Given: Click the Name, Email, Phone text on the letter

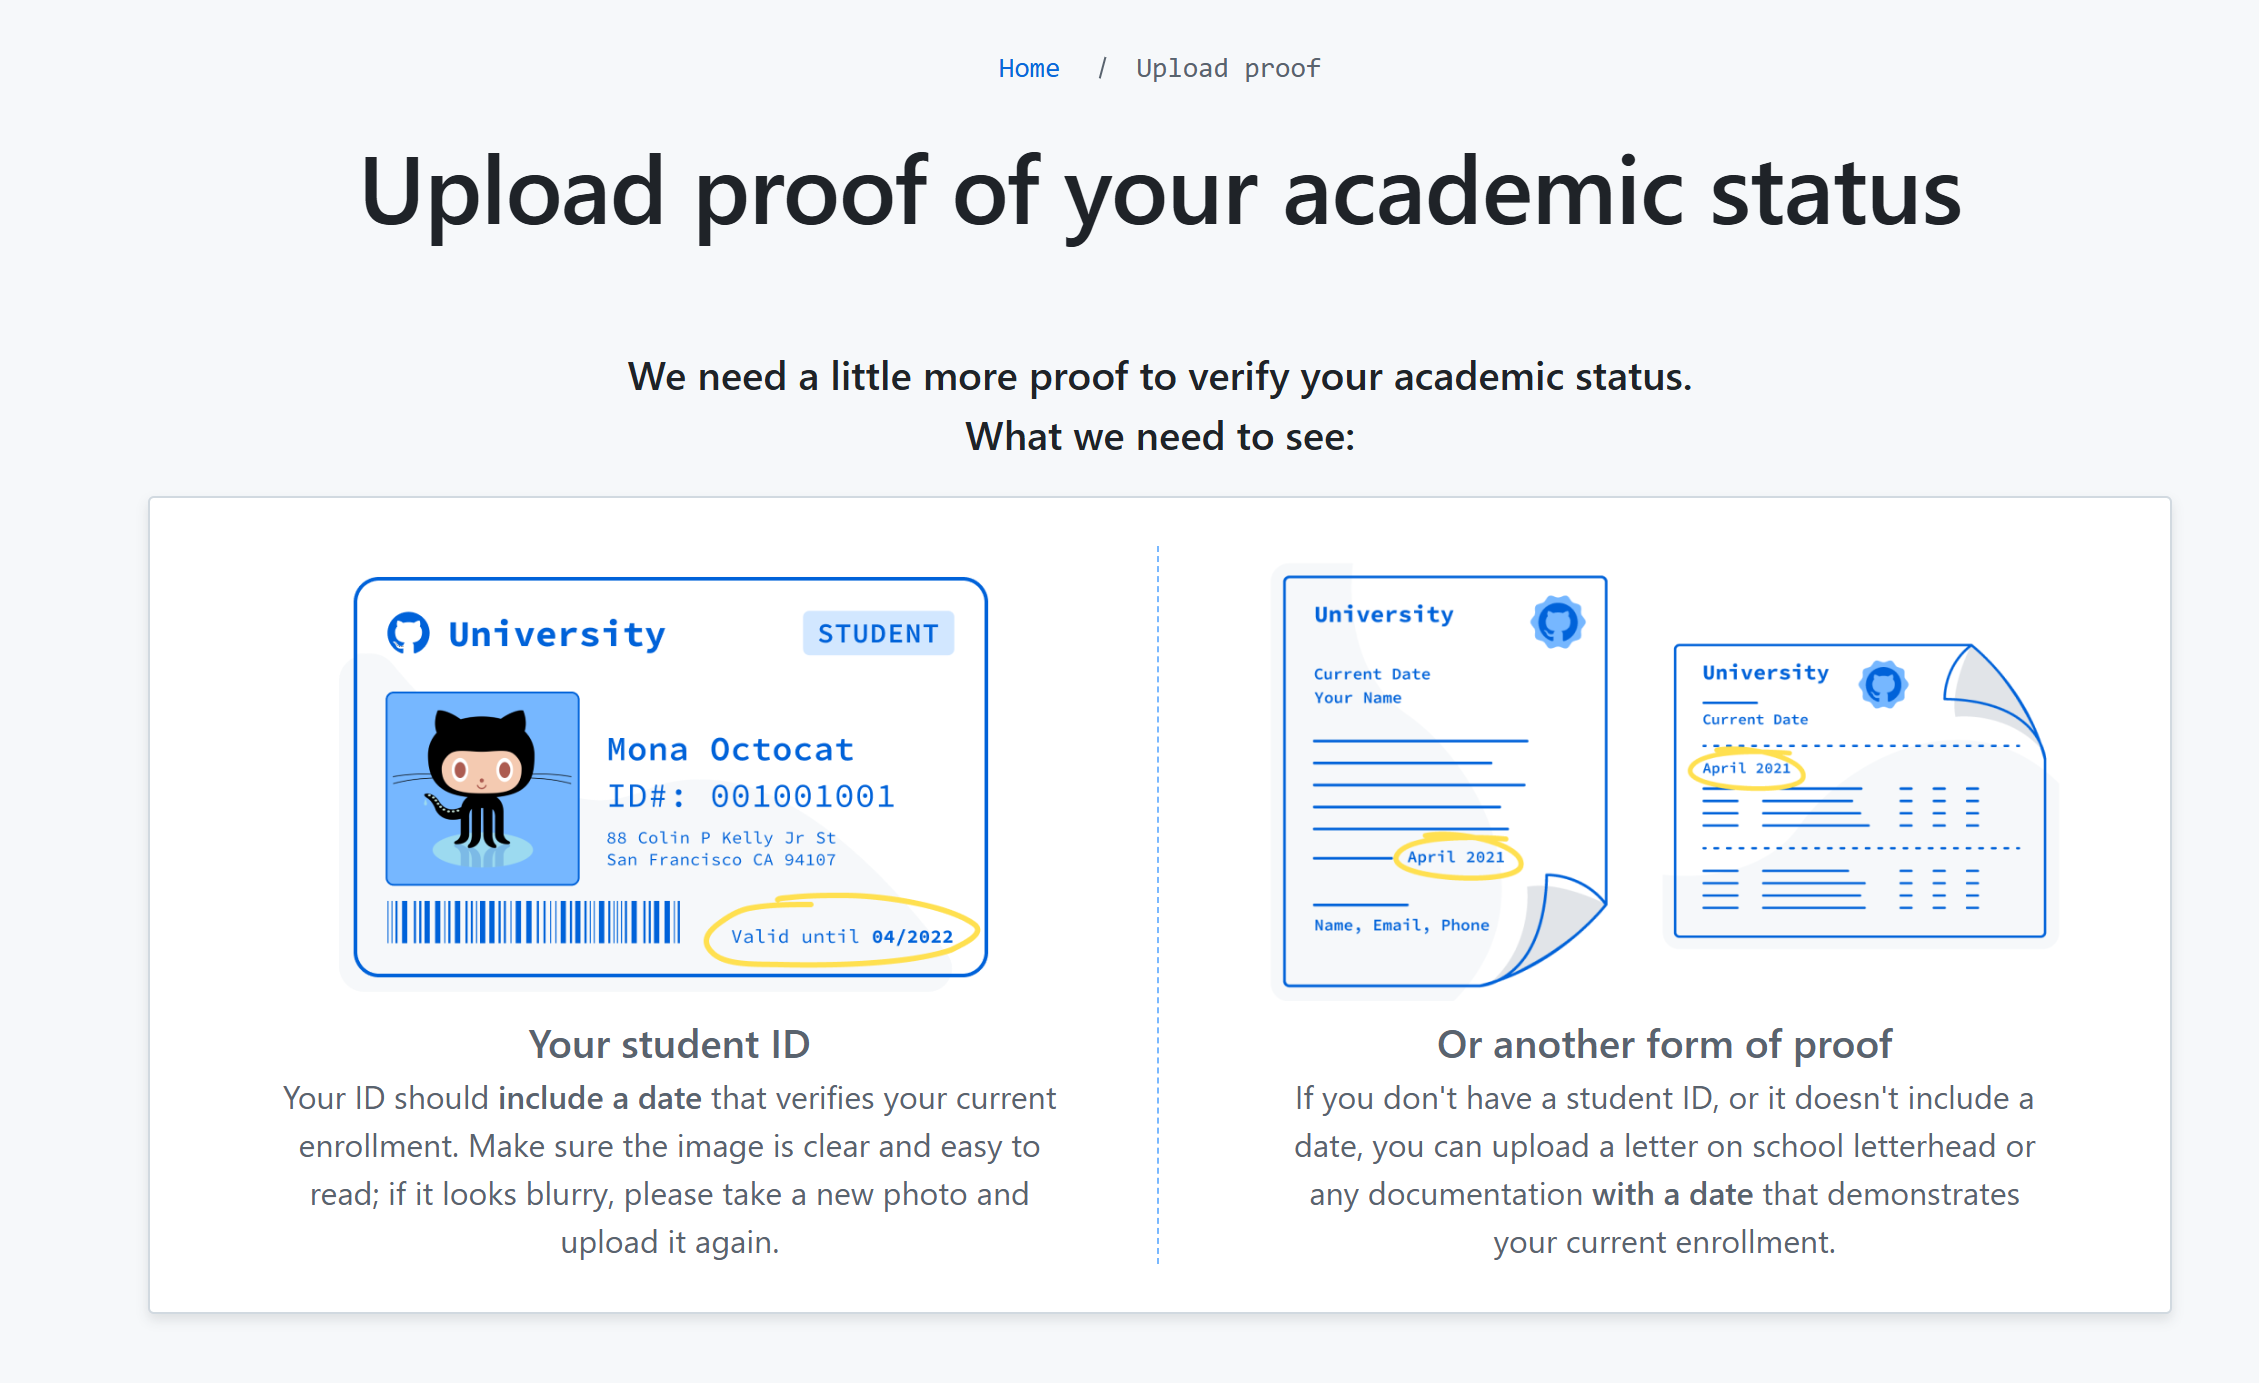Looking at the screenshot, I should [x=1401, y=925].
